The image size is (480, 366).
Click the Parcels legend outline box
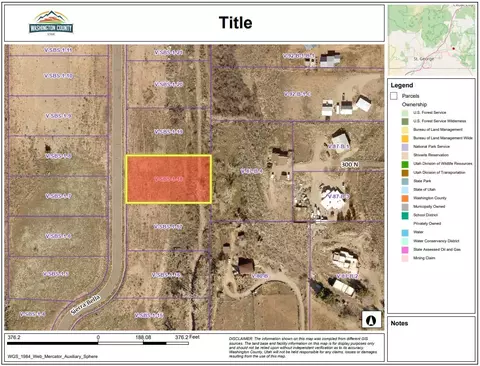coord(394,96)
